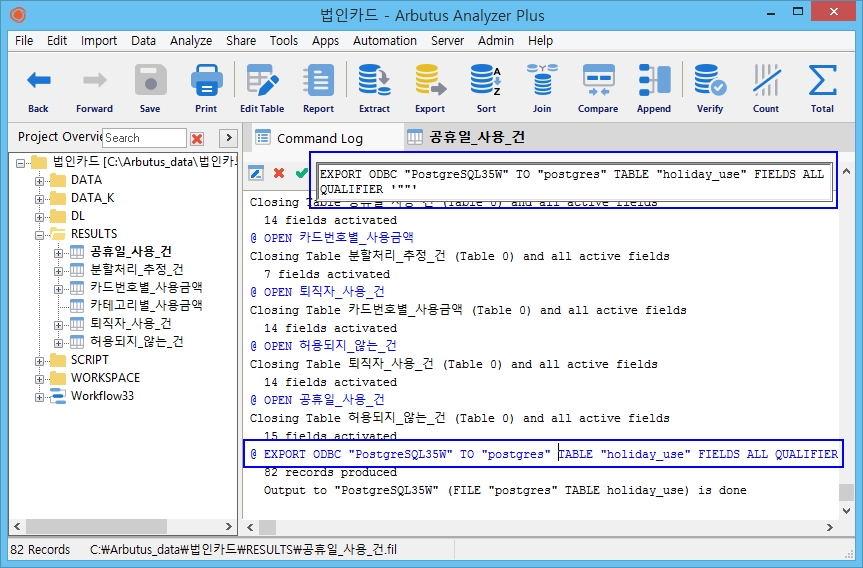This screenshot has height=568, width=863.
Task: Clear the project search with red X
Action: point(197,138)
